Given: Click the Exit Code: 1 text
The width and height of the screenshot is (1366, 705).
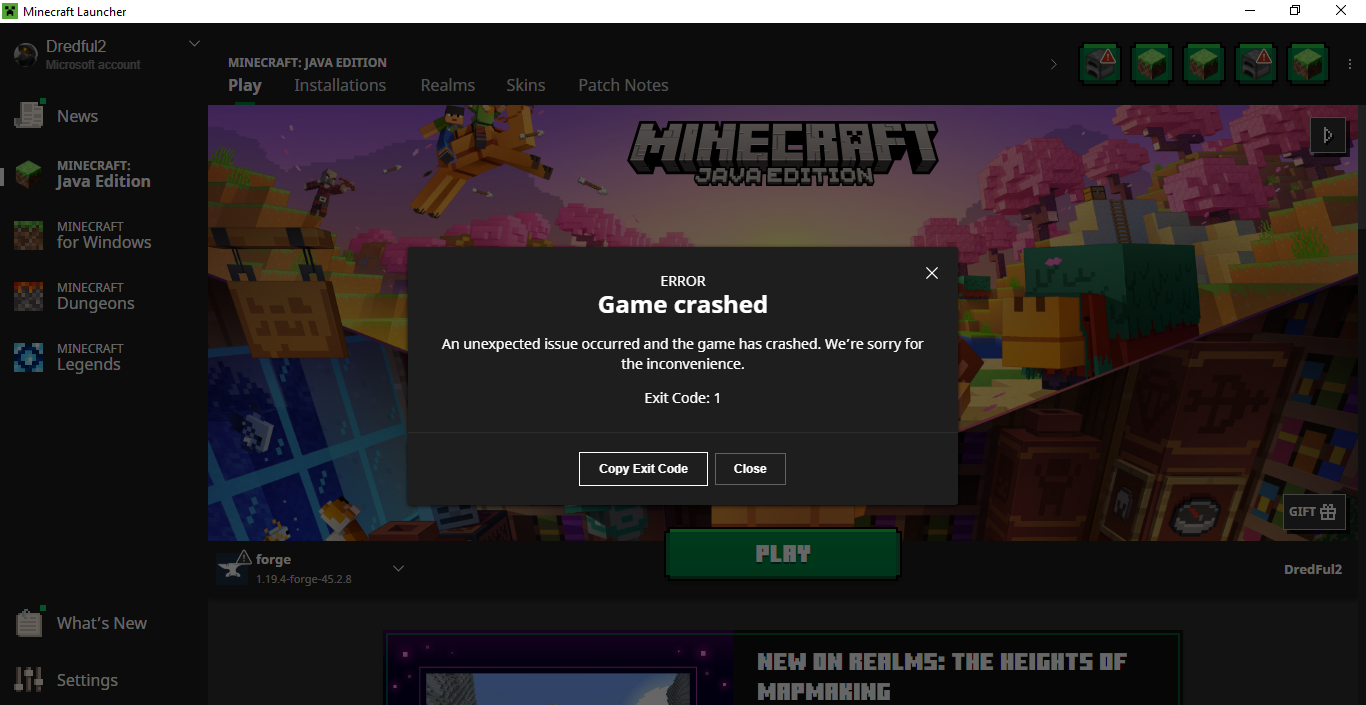Looking at the screenshot, I should point(683,398).
